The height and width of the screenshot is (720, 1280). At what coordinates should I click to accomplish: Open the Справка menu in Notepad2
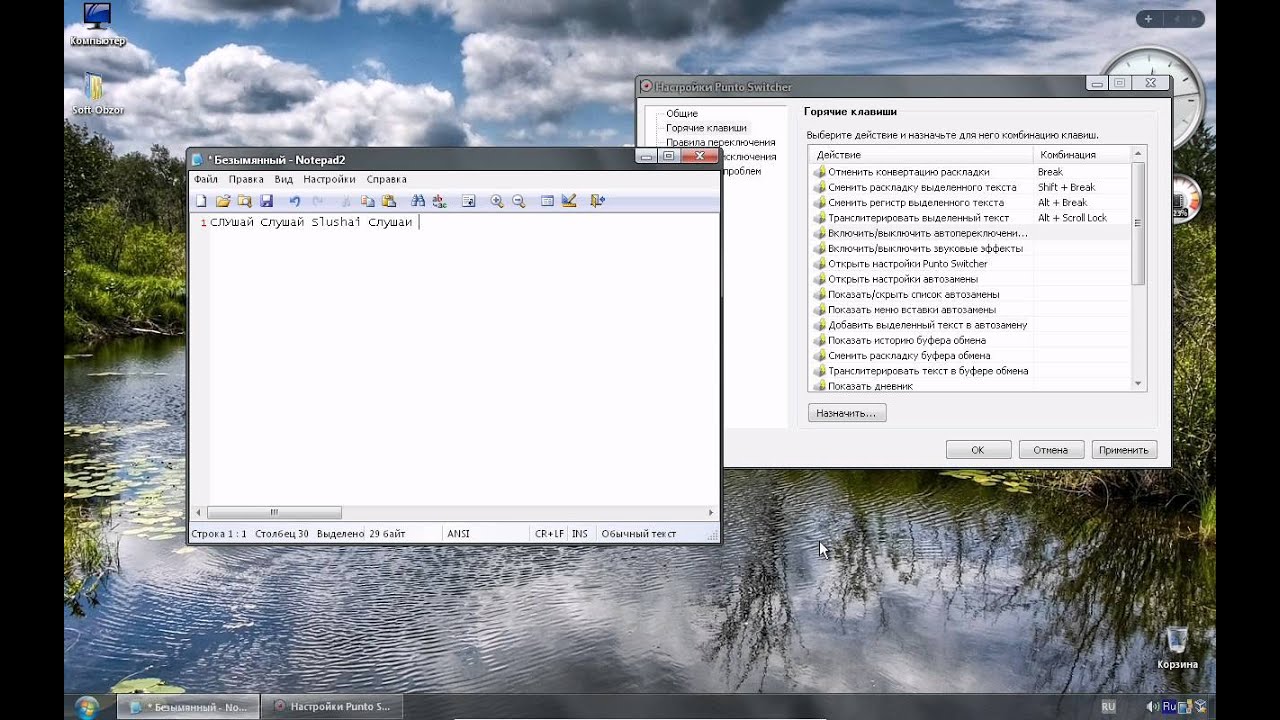386,179
